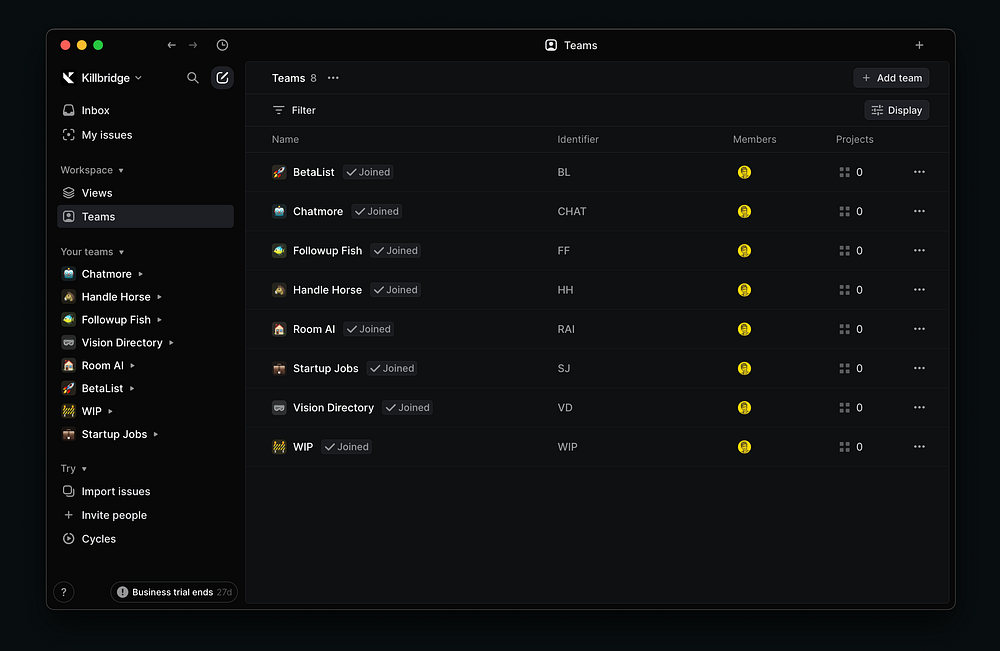Open the help question mark icon

(x=64, y=592)
